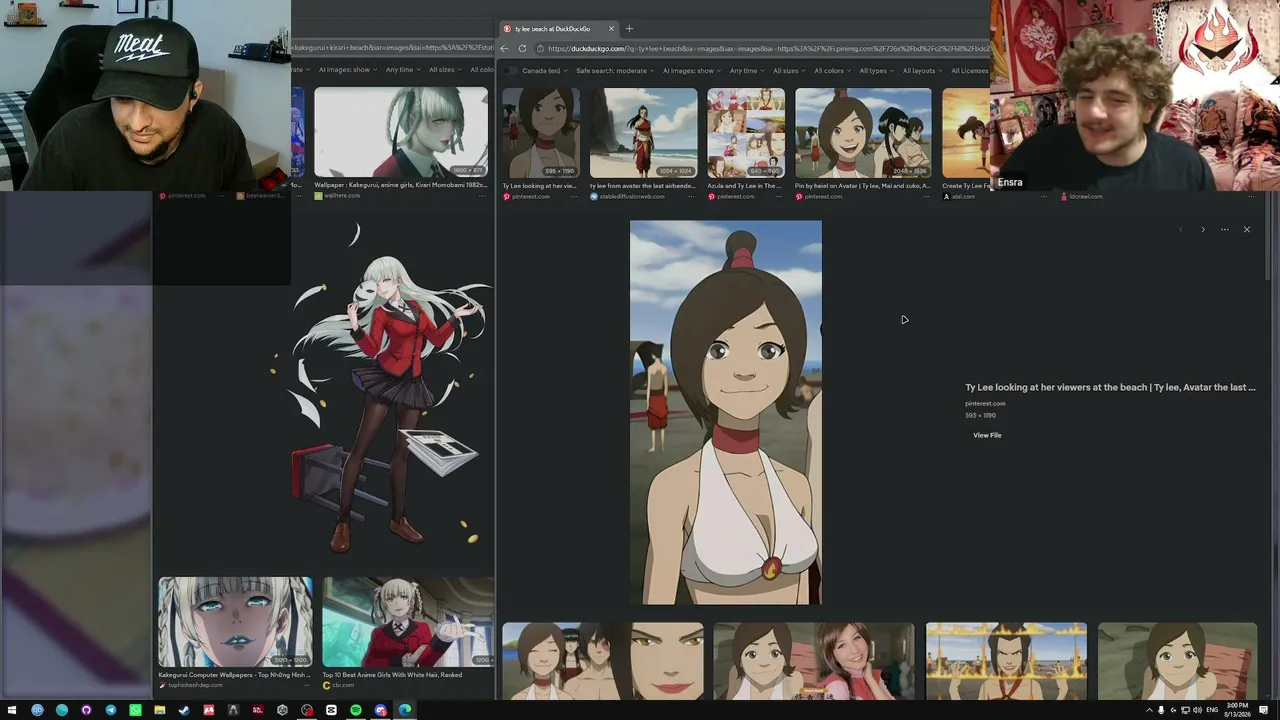Click the large Ty Lee preview image
This screenshot has height=720, width=1280.
pyautogui.click(x=726, y=412)
